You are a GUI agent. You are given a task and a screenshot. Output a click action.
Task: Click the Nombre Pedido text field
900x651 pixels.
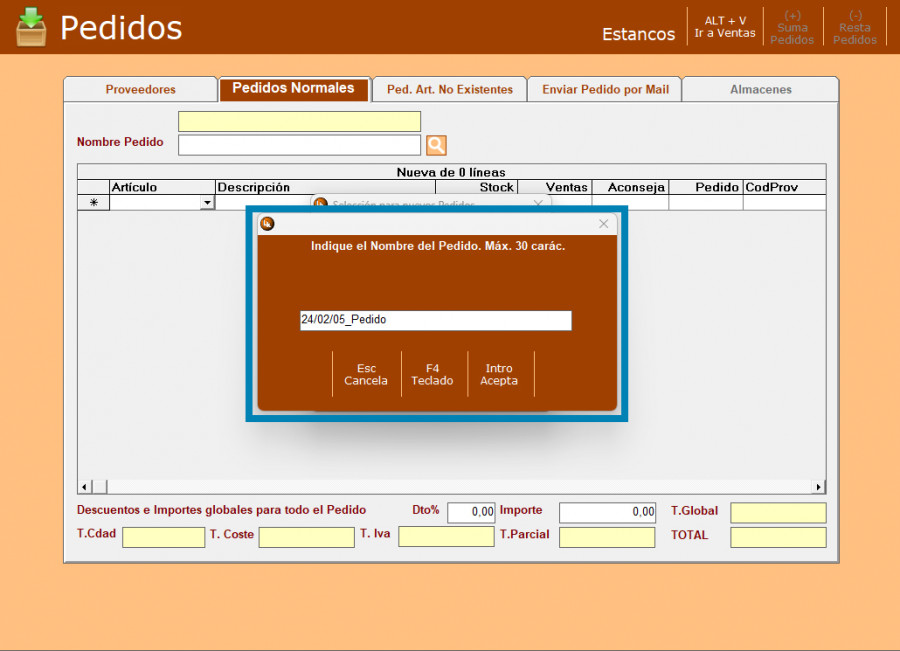tap(299, 145)
